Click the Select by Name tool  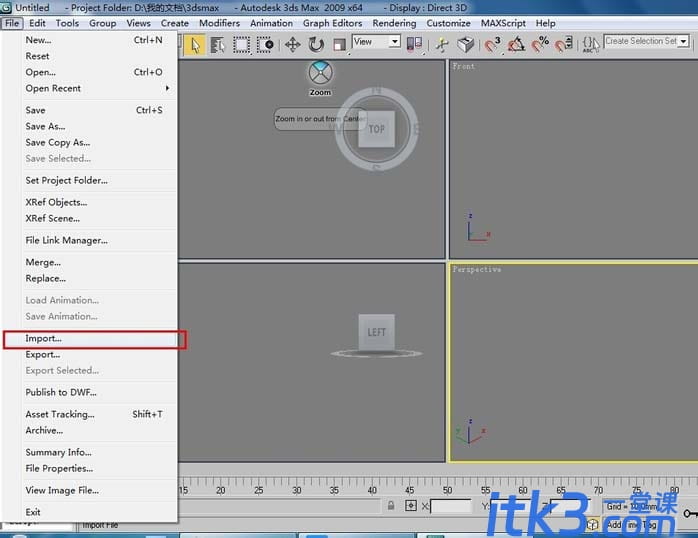click(x=218, y=45)
